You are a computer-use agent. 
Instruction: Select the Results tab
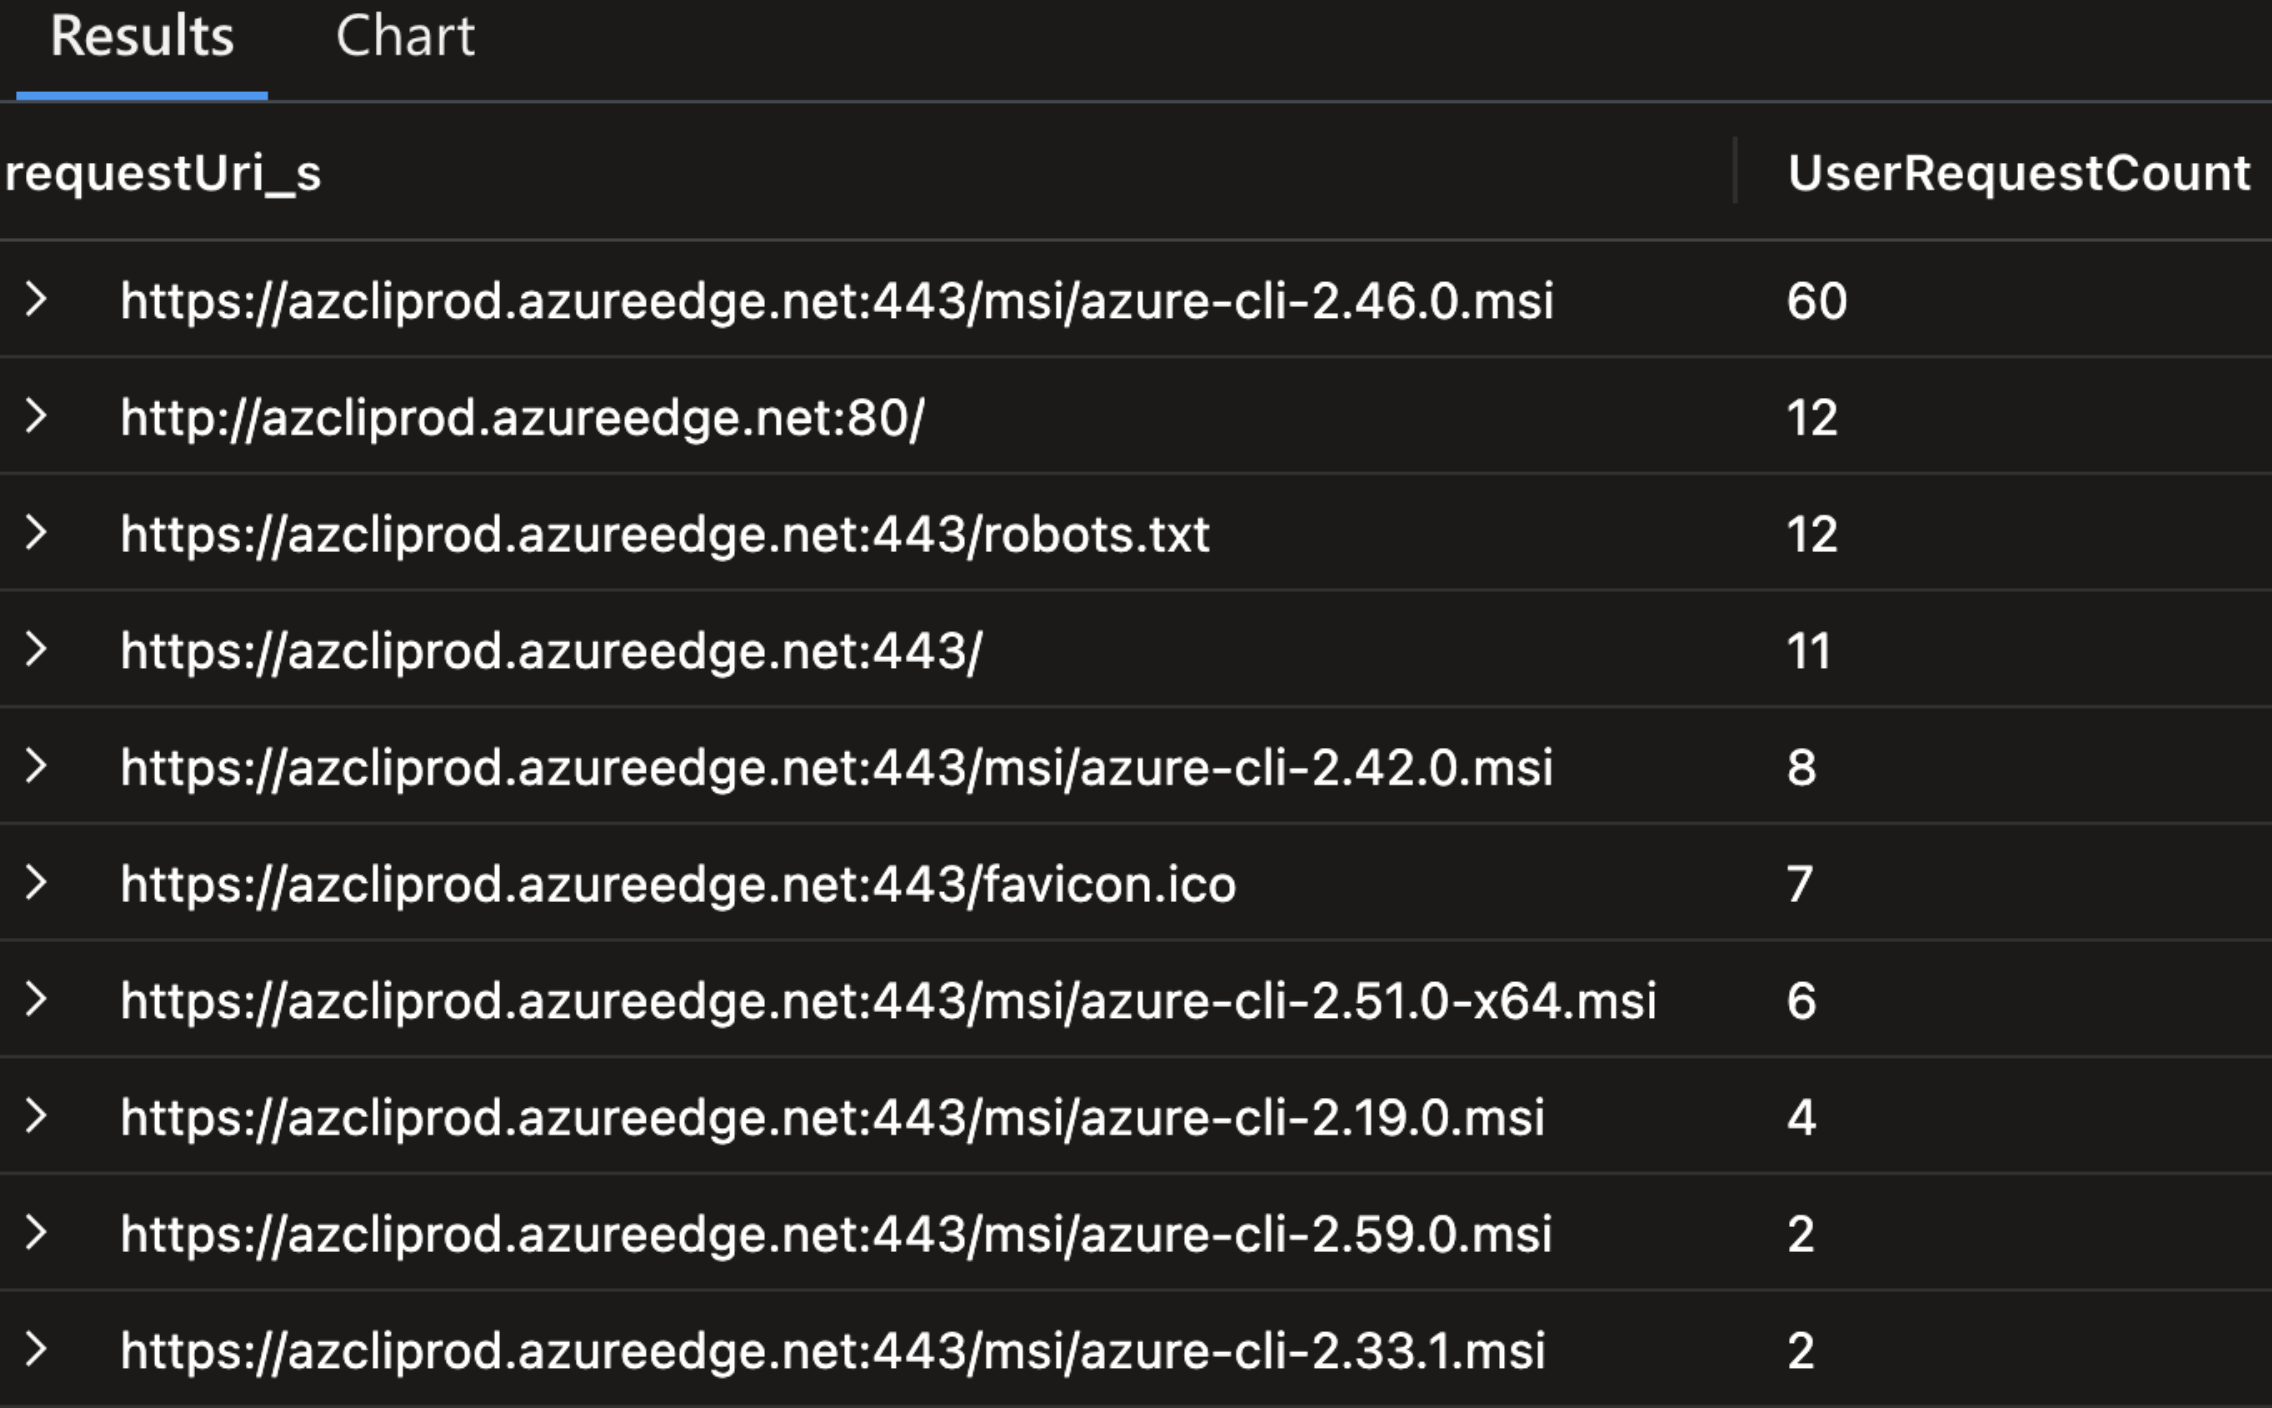coord(142,38)
